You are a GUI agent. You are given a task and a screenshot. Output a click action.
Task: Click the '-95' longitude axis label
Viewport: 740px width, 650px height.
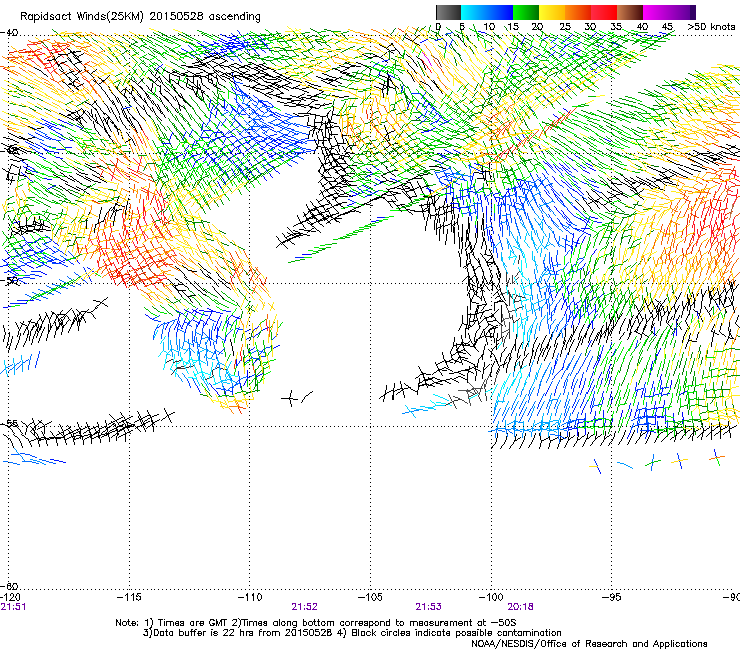pyautogui.click(x=612, y=597)
